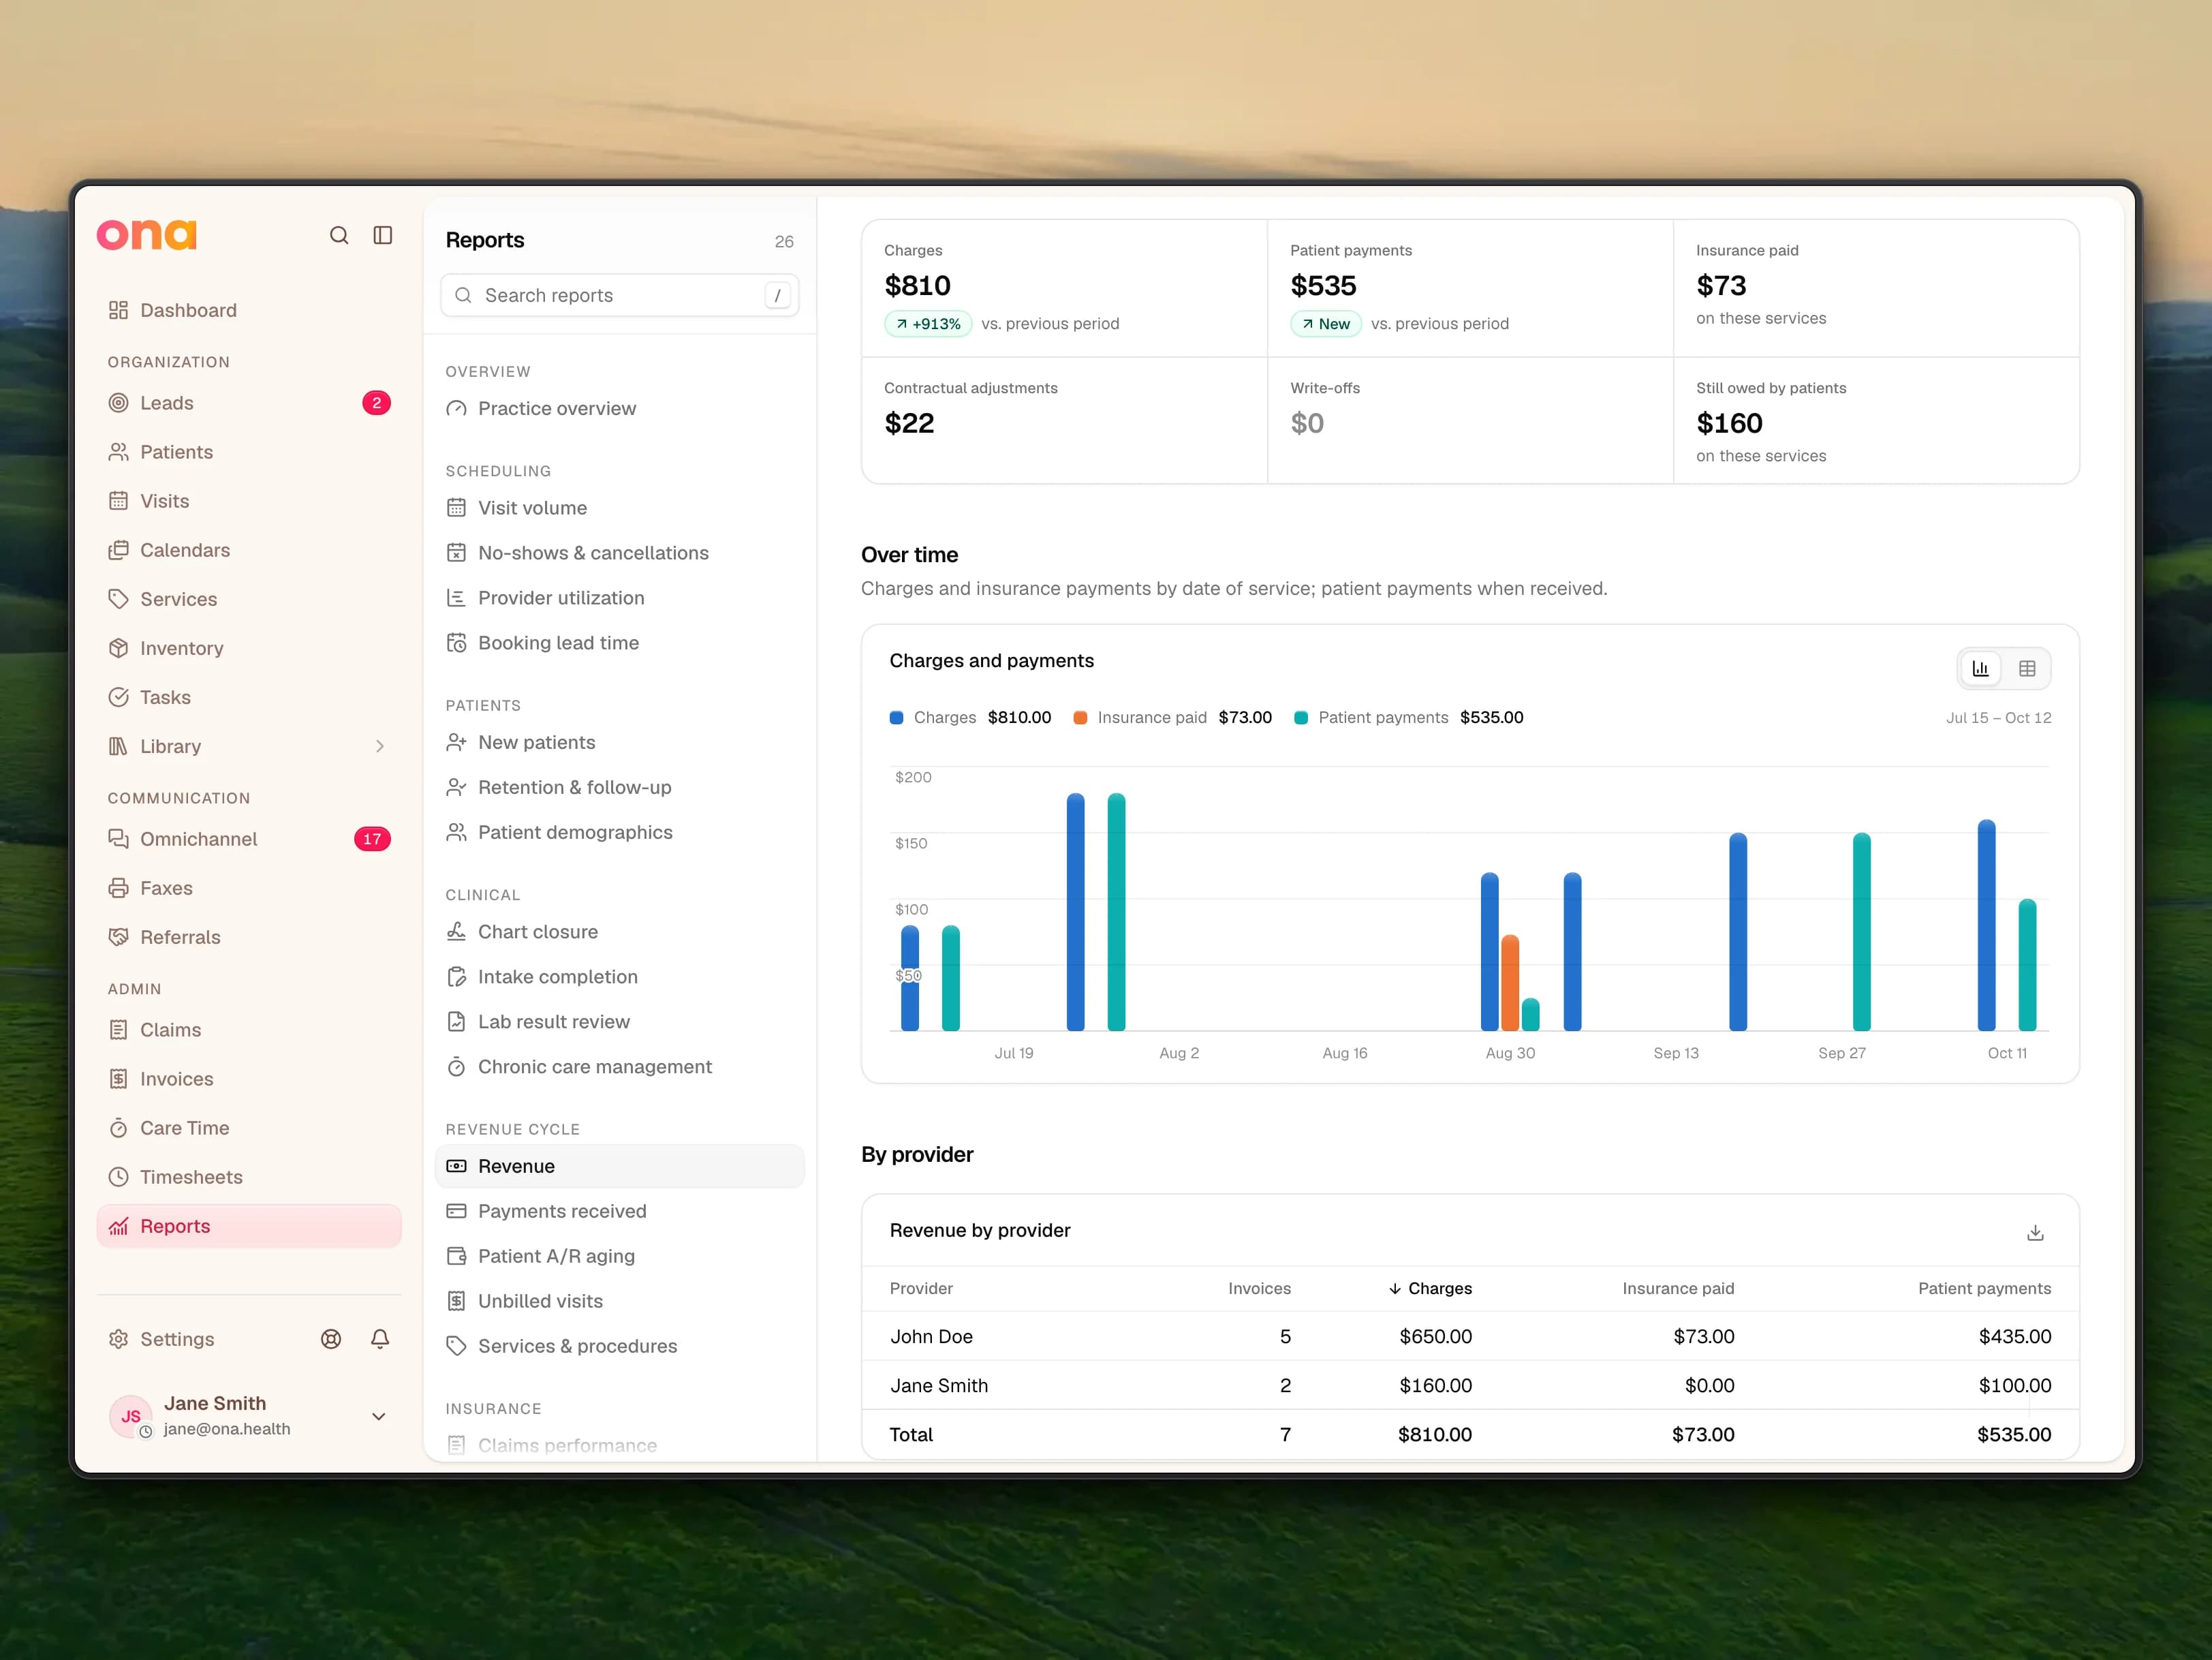Click the Patient A/R aging wallet icon

(x=456, y=1256)
